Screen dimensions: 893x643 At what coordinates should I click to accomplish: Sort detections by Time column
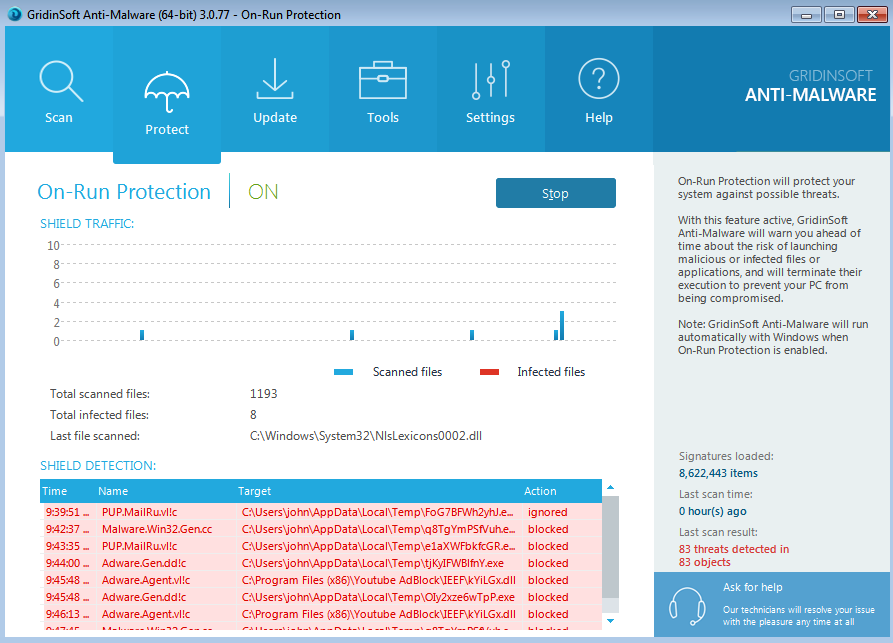coord(56,491)
